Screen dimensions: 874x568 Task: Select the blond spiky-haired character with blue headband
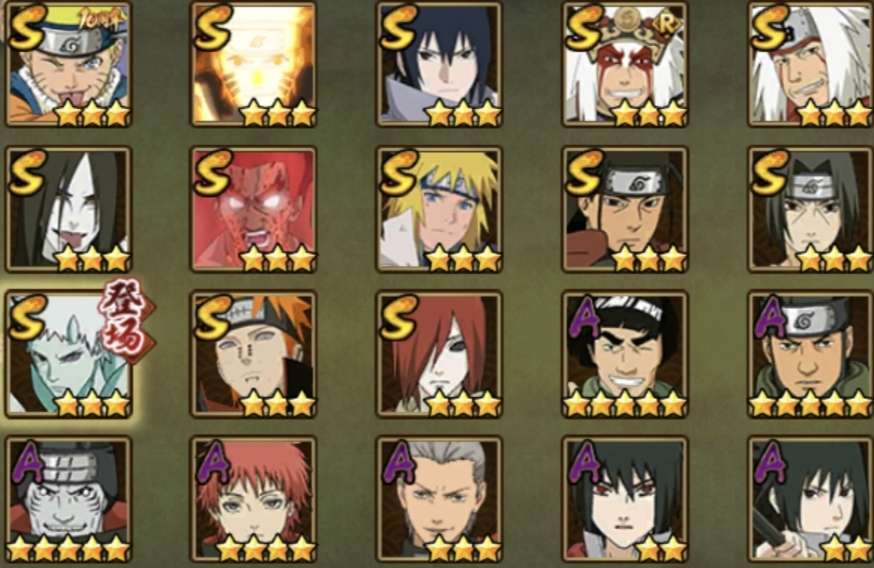pos(439,209)
